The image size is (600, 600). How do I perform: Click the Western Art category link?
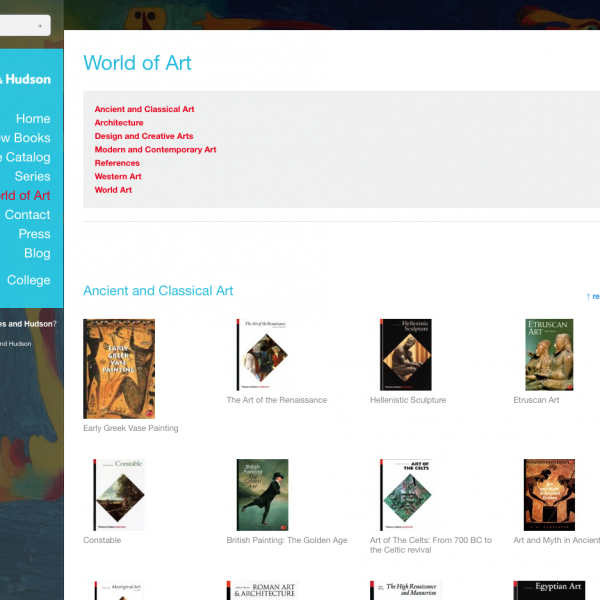(118, 177)
